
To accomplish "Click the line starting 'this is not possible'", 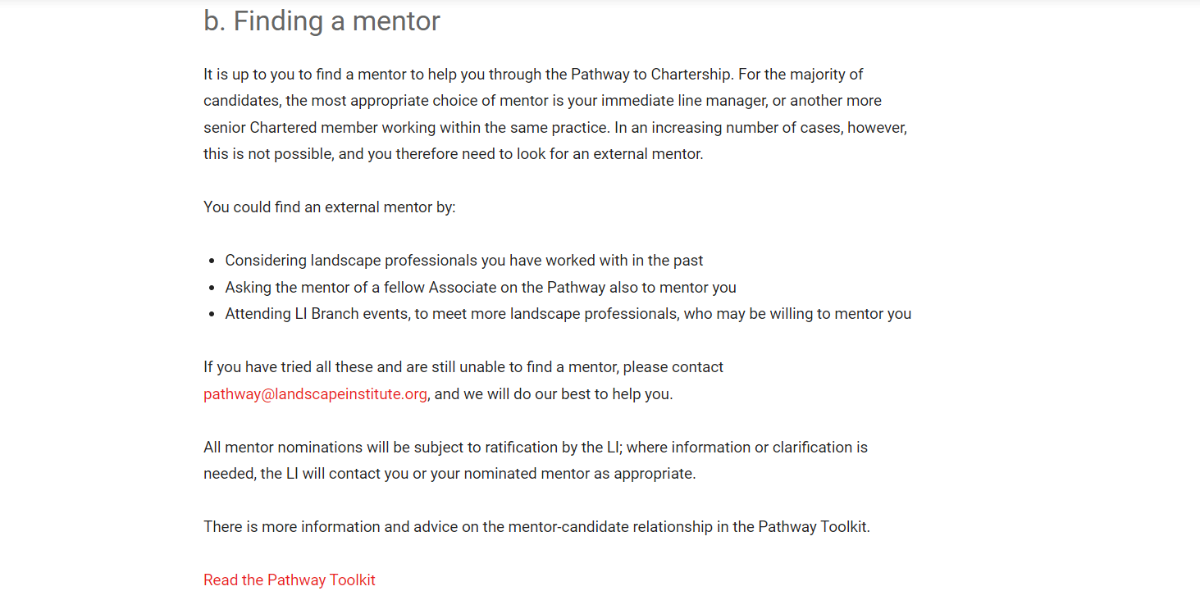I will tap(453, 154).
